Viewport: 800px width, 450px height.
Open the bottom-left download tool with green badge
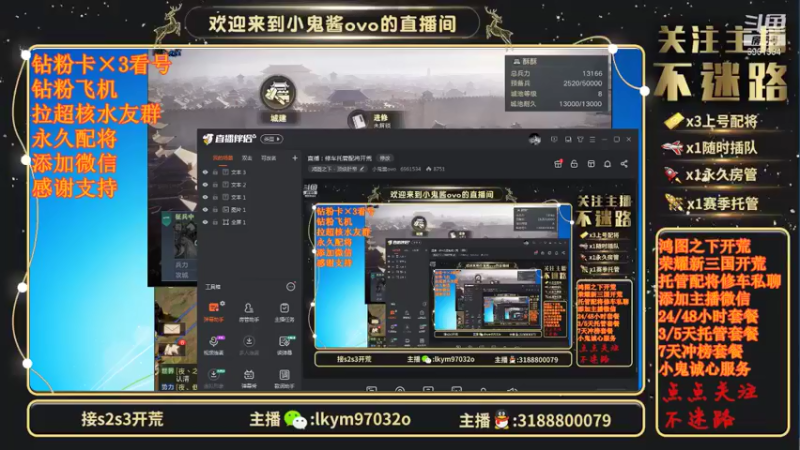coord(214,378)
